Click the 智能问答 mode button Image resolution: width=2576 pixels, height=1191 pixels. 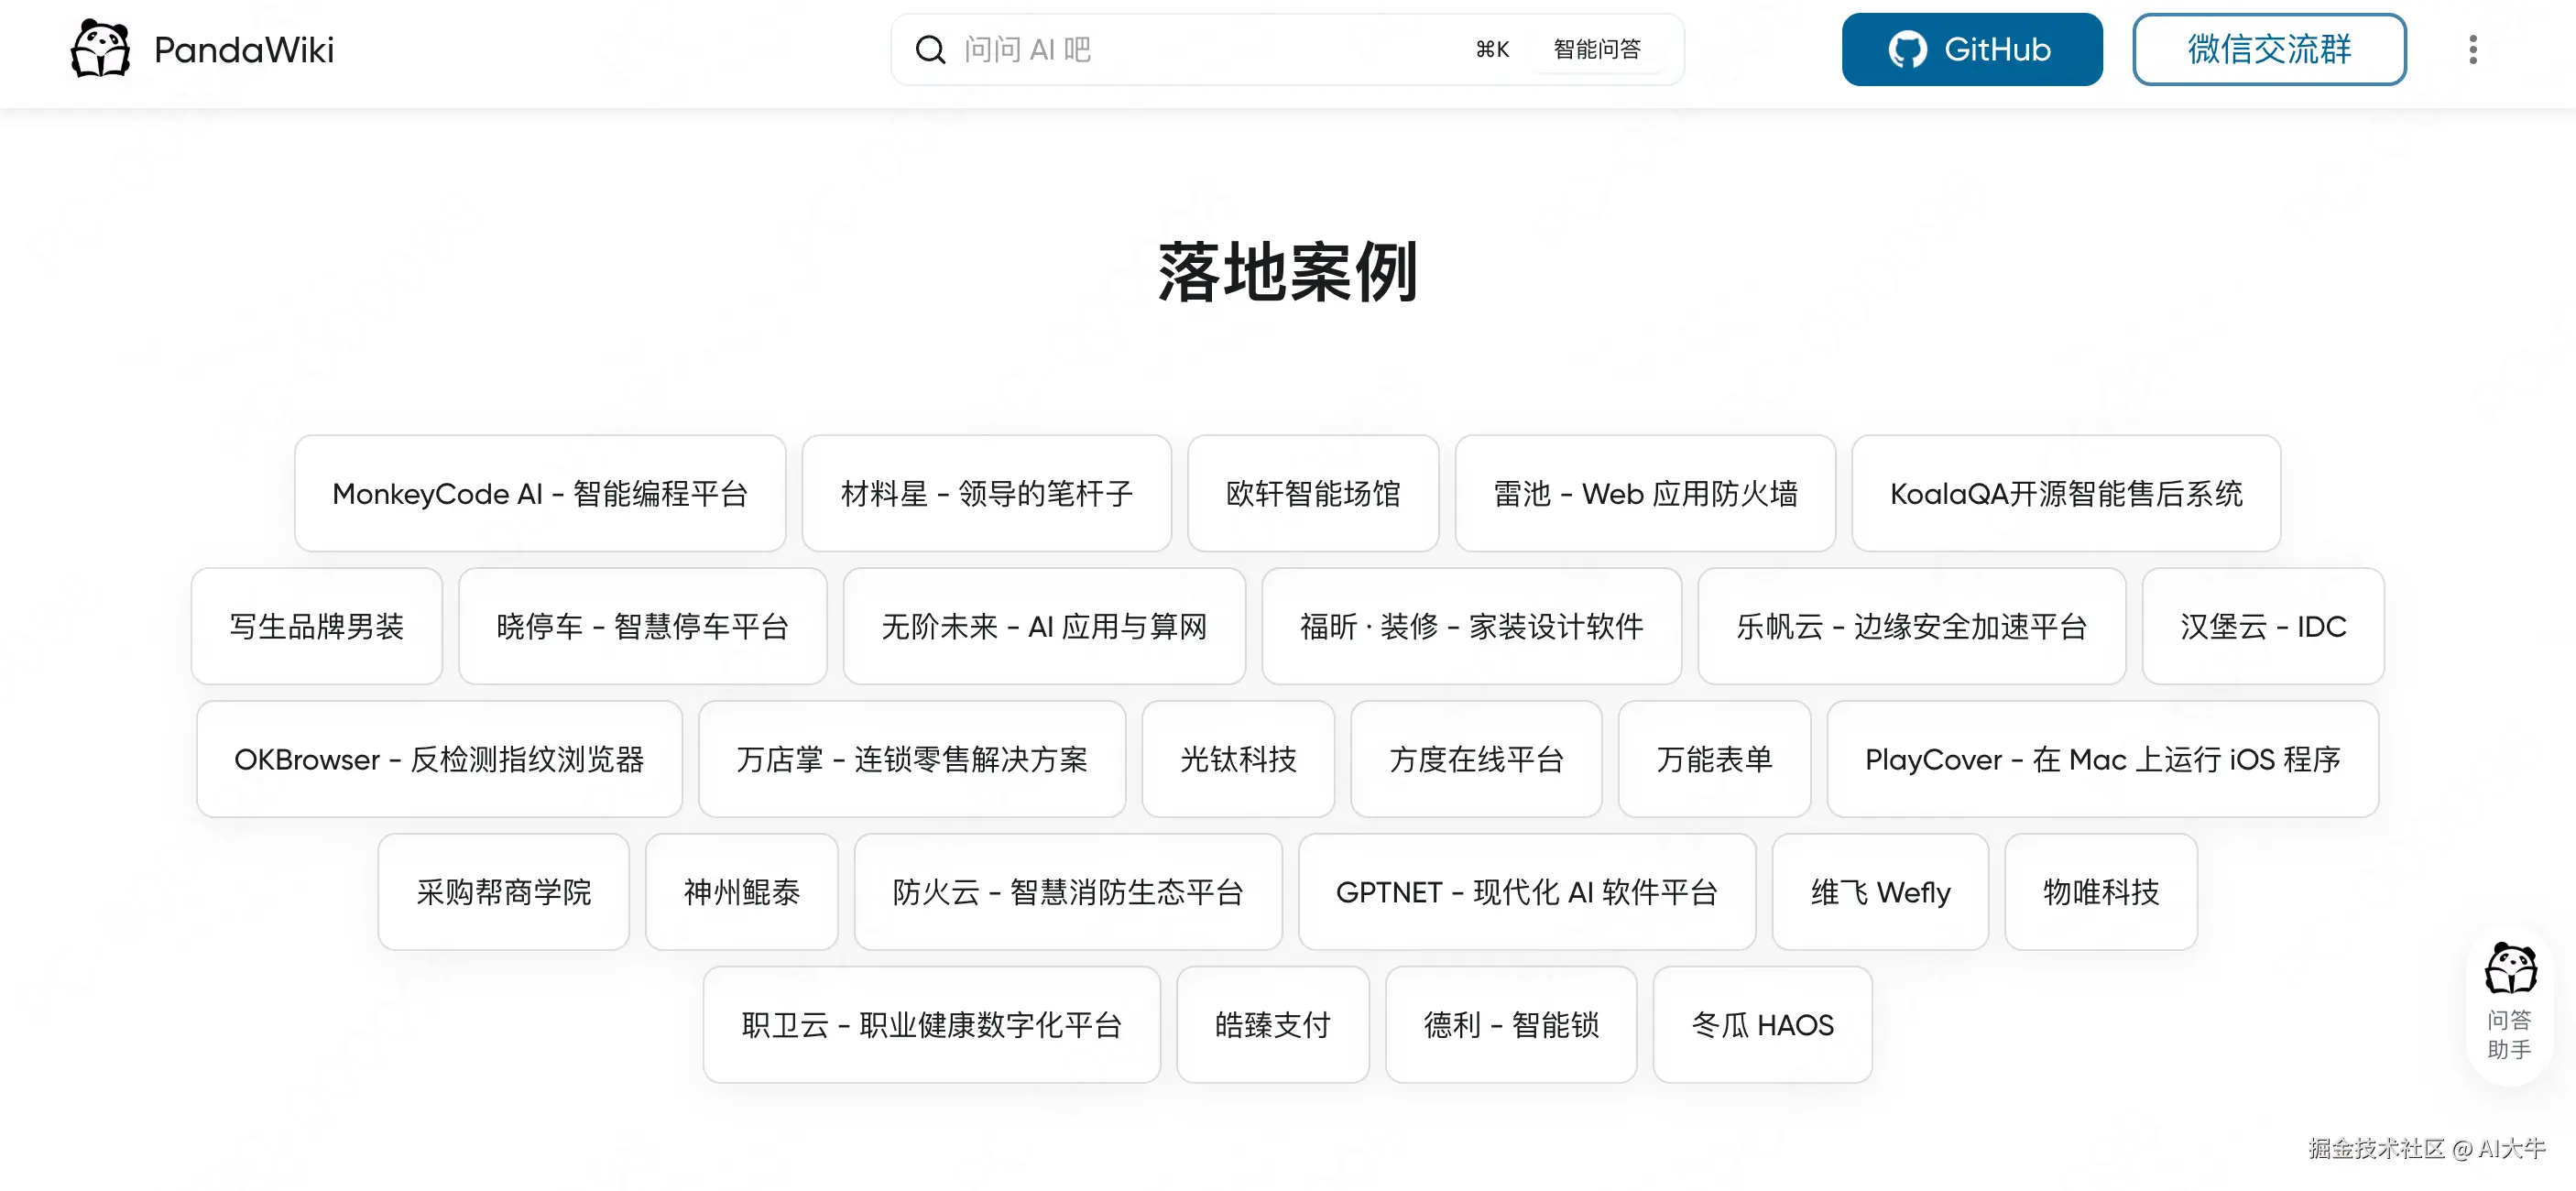click(1596, 49)
